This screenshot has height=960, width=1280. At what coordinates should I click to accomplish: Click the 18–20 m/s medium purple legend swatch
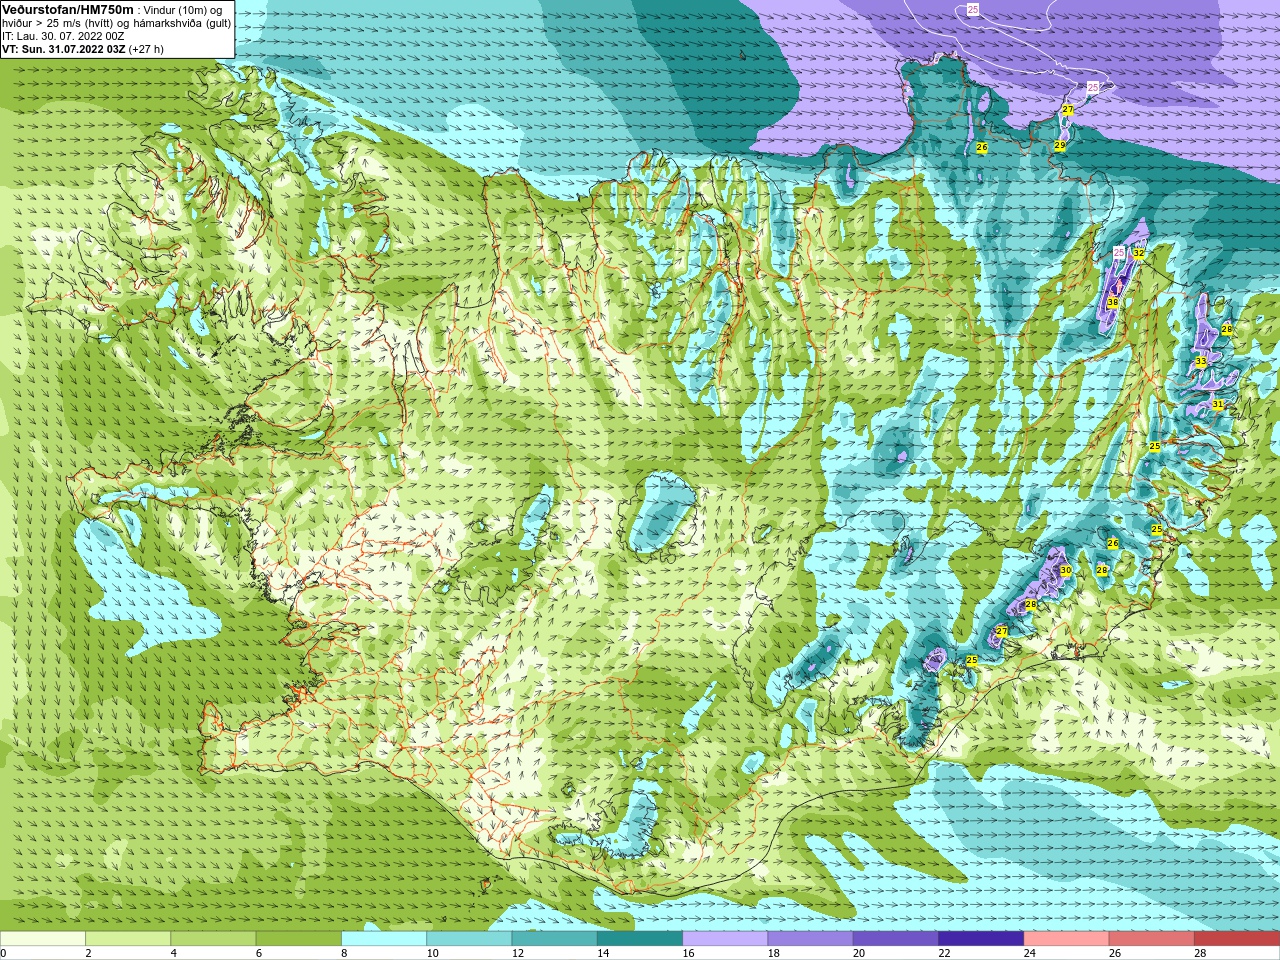(810, 939)
